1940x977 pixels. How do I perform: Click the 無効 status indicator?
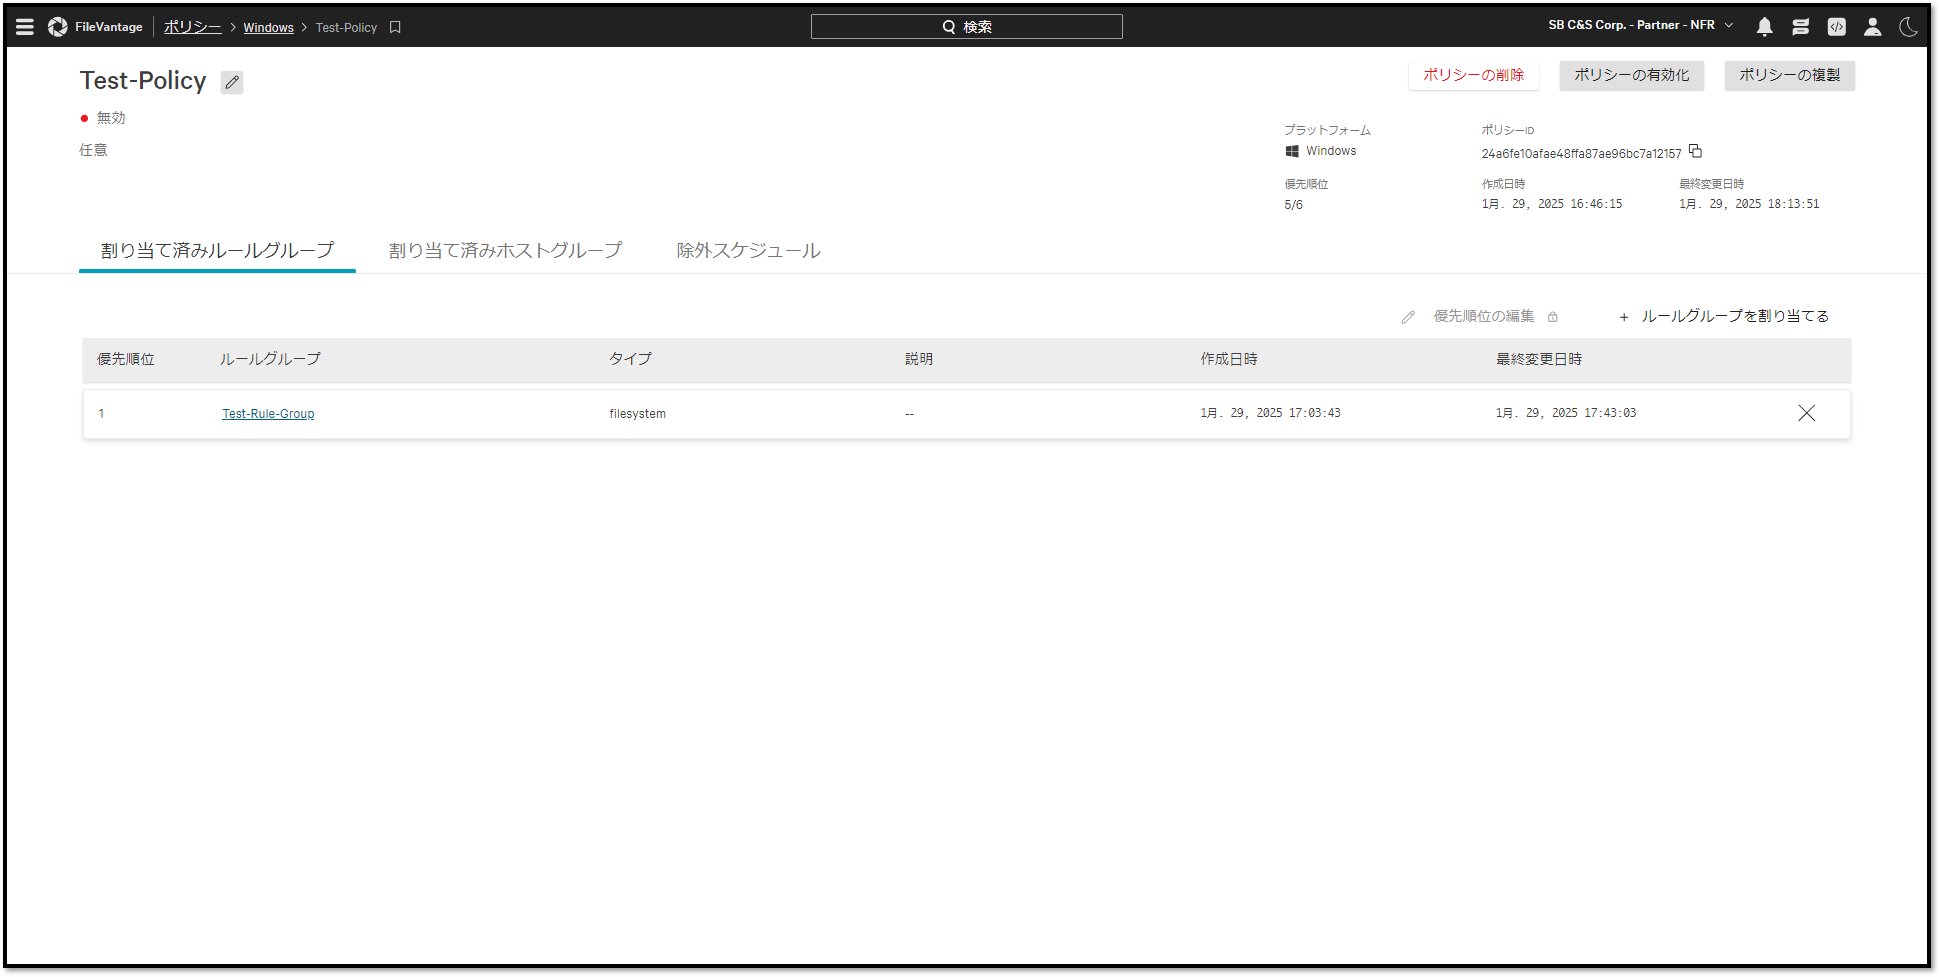tap(103, 118)
